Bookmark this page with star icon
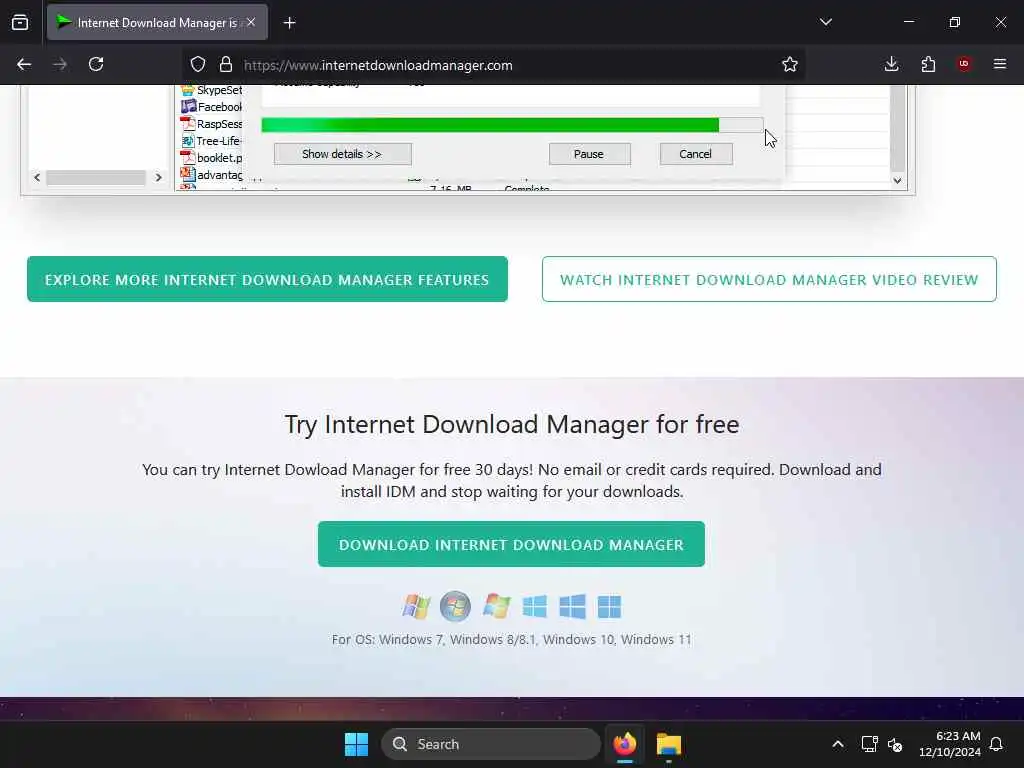 click(790, 64)
